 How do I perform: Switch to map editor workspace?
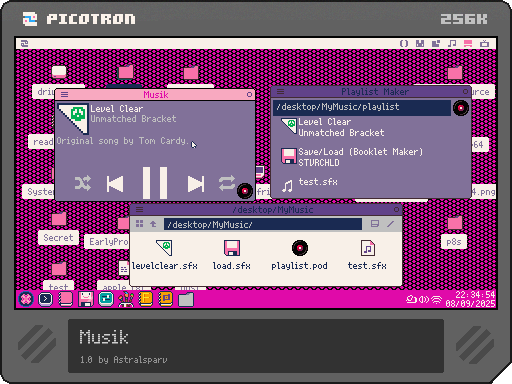tap(436, 44)
